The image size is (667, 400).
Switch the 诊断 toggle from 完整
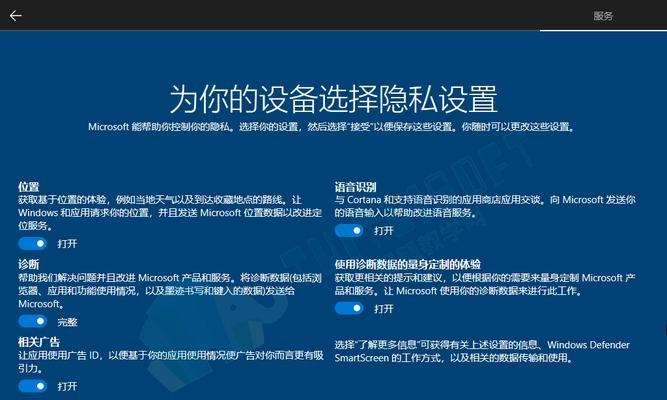coord(33,321)
